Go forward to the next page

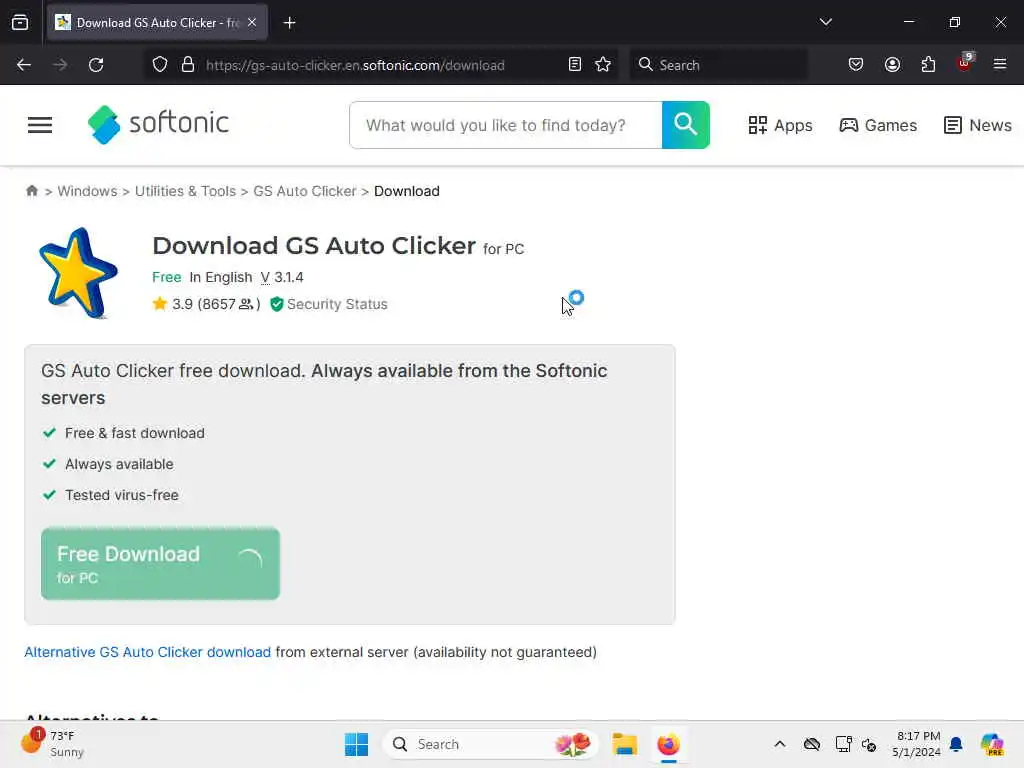pos(60,65)
